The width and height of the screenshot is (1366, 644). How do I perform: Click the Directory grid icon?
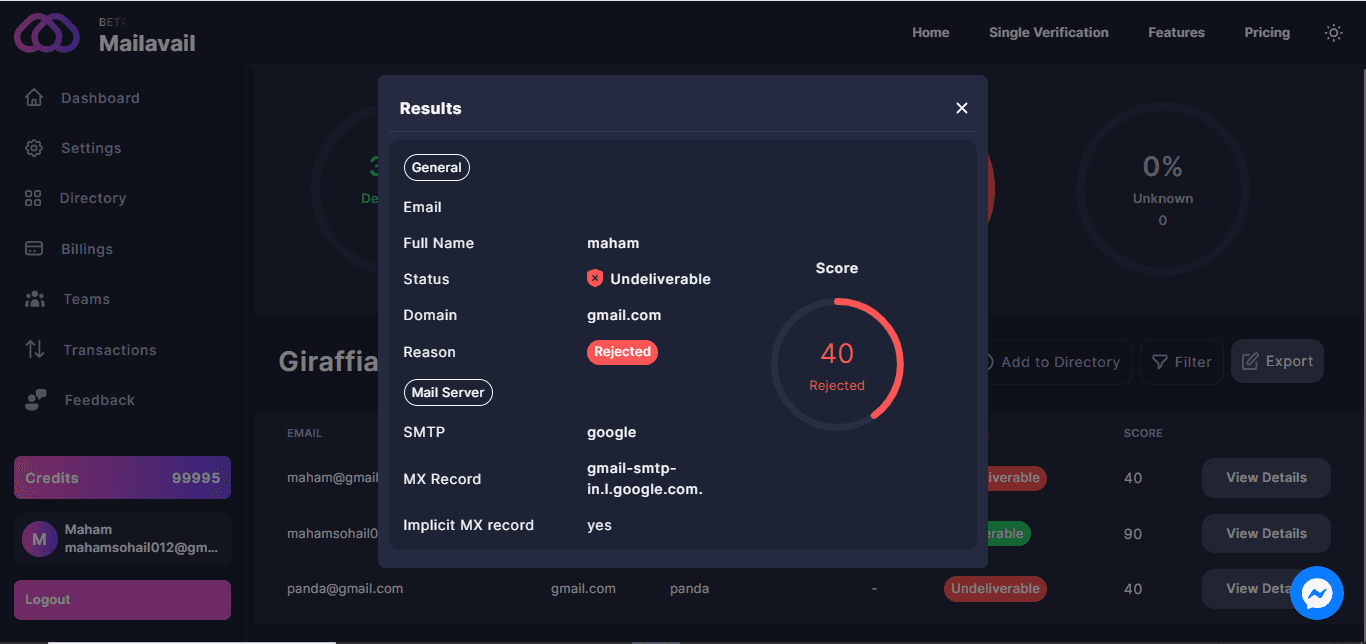click(x=33, y=198)
